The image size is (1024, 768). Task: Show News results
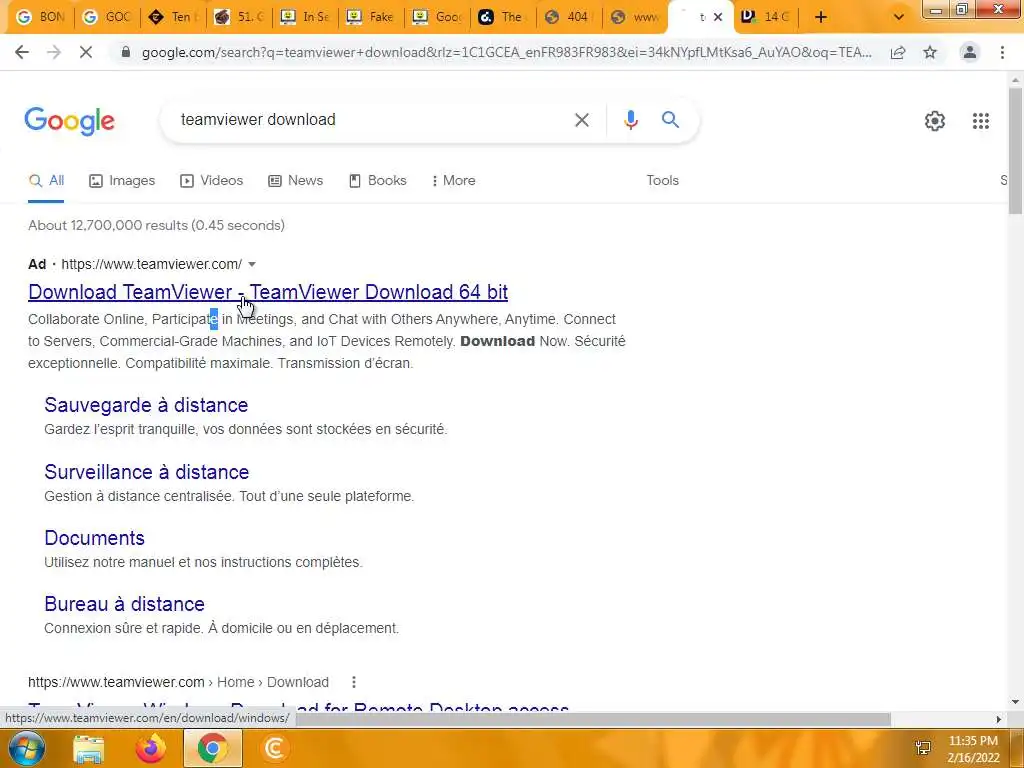[x=296, y=181]
